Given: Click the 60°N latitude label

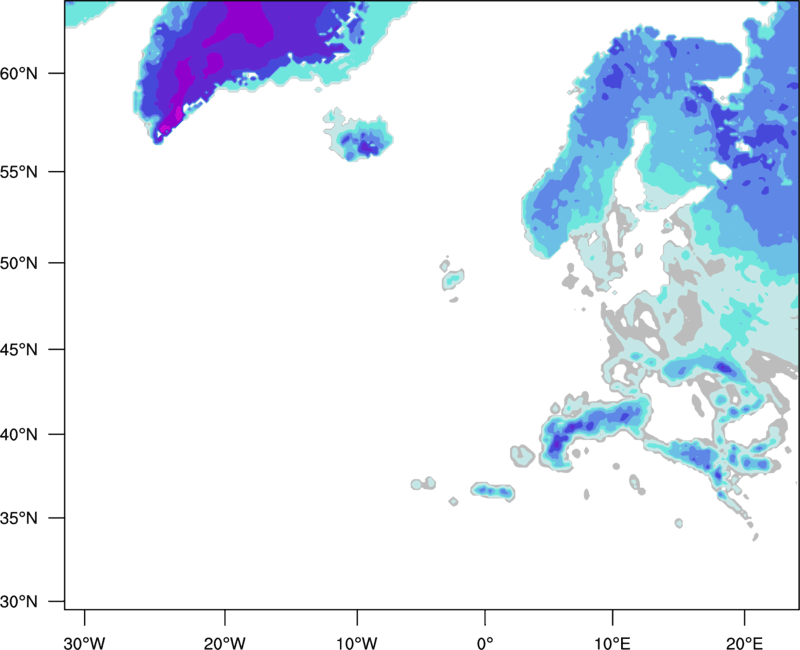Looking at the screenshot, I should [x=19, y=73].
